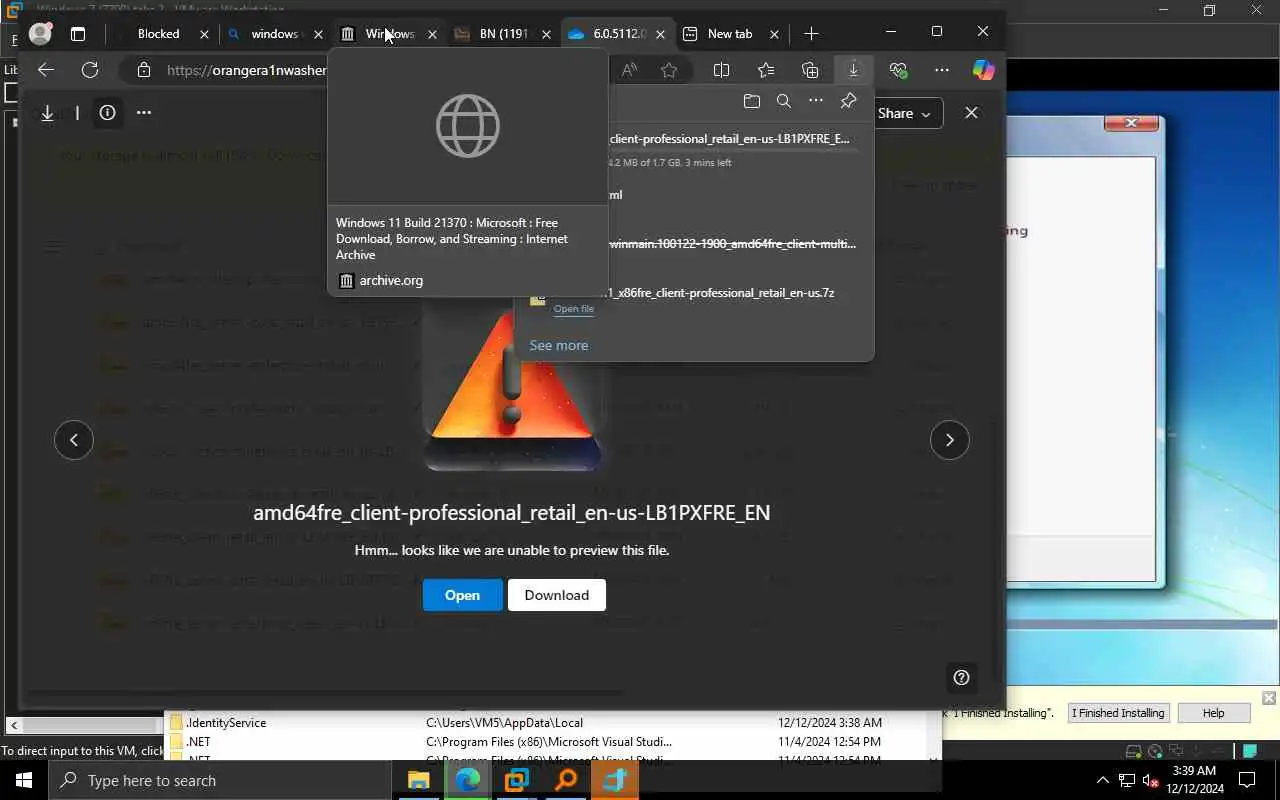Click I Finished Installing in VMware
This screenshot has width=1280, height=800.
tap(1118, 713)
